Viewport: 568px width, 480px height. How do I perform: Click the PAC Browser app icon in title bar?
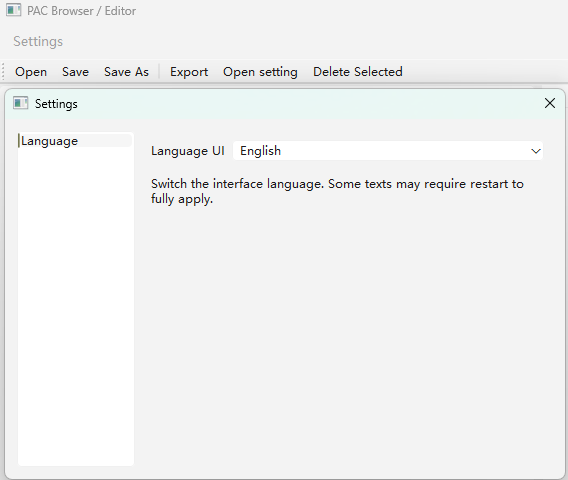coord(13,10)
